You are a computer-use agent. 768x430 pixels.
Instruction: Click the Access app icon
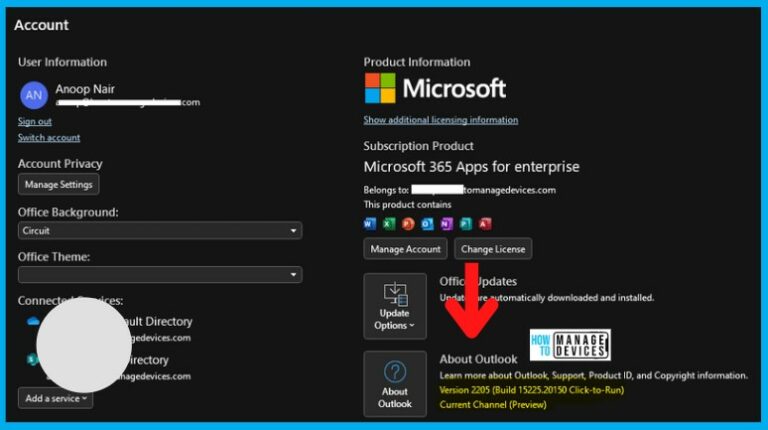click(485, 224)
